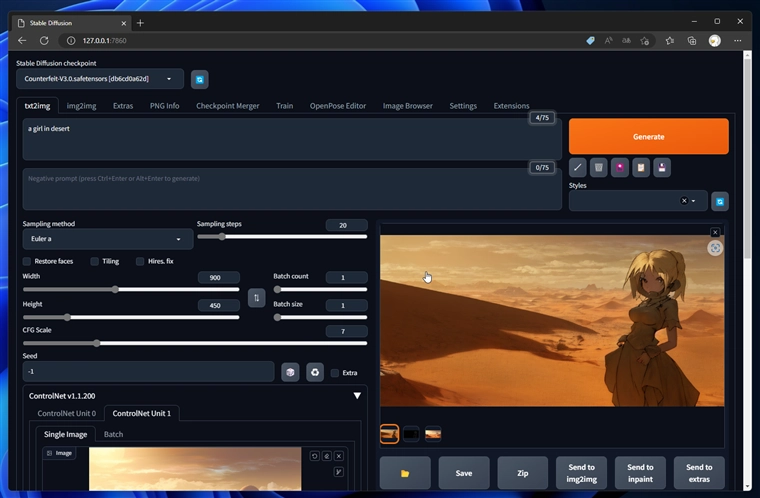Screen dimensions: 760x498
Task: Check the Extra seed checkbox
Action: [335, 373]
